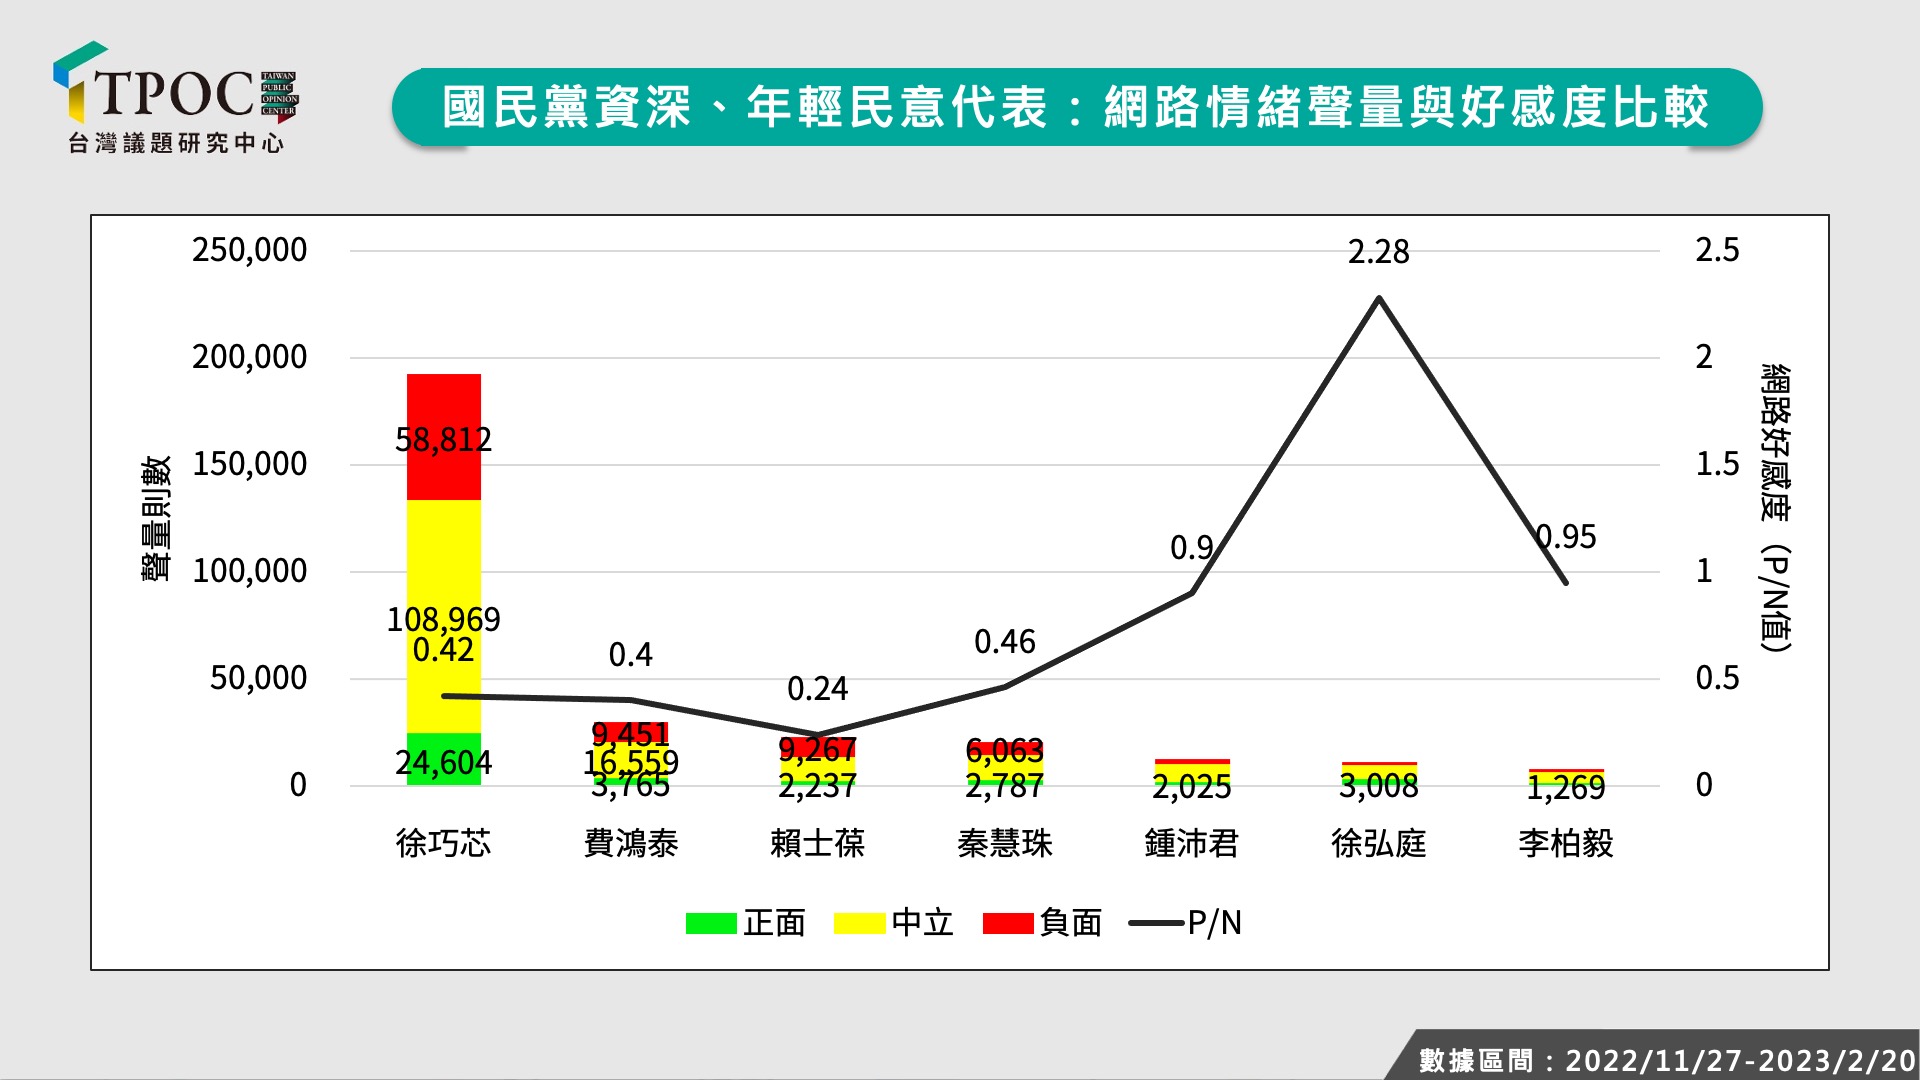Click the 2.28 P/N peak label
This screenshot has width=1920, height=1080.
tap(1379, 252)
